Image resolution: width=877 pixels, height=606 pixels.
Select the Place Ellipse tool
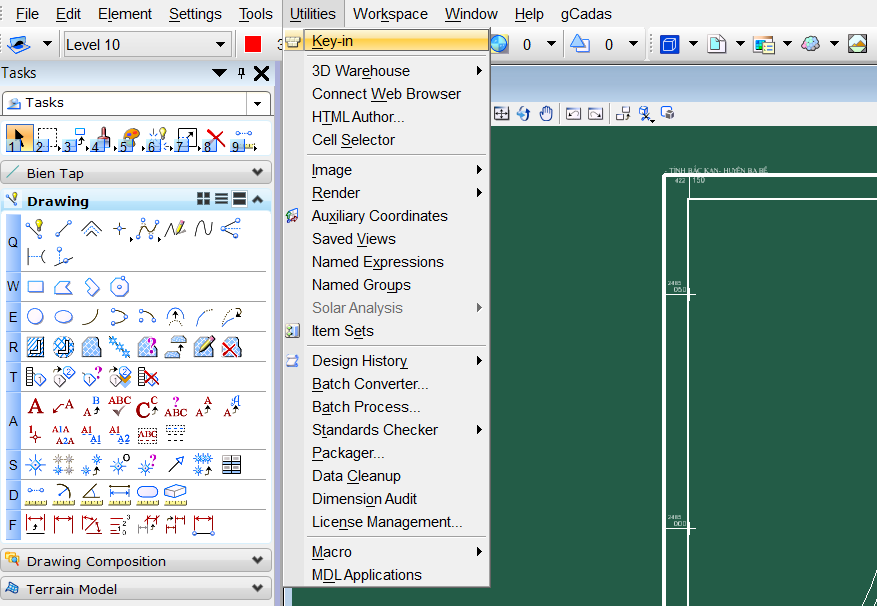[63, 317]
